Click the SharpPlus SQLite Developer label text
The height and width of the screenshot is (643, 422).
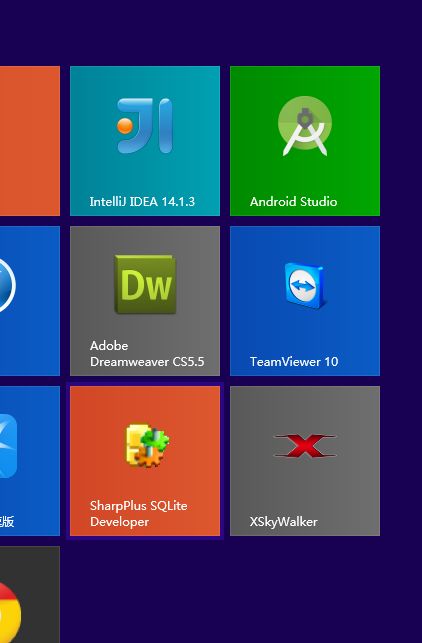coord(139,513)
